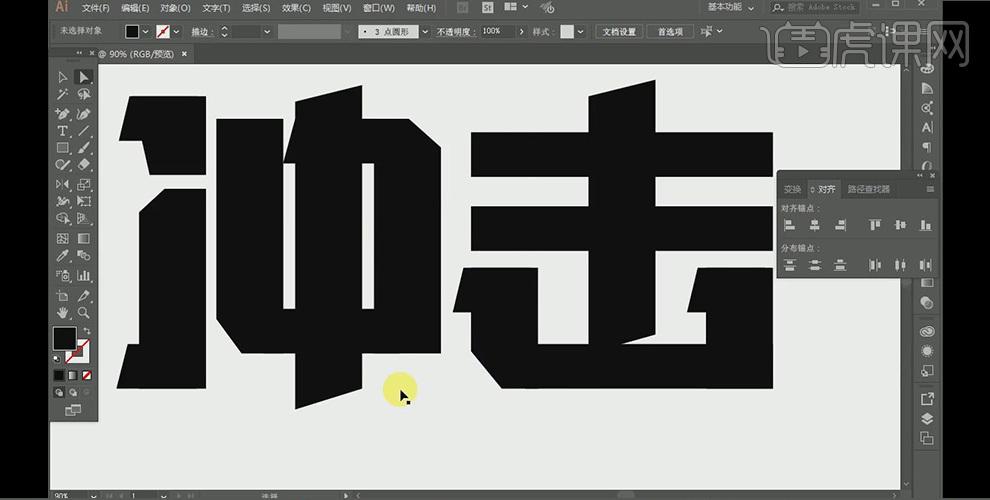Open control bar stroke color dropdown
This screenshot has height=500, width=990.
(176, 32)
